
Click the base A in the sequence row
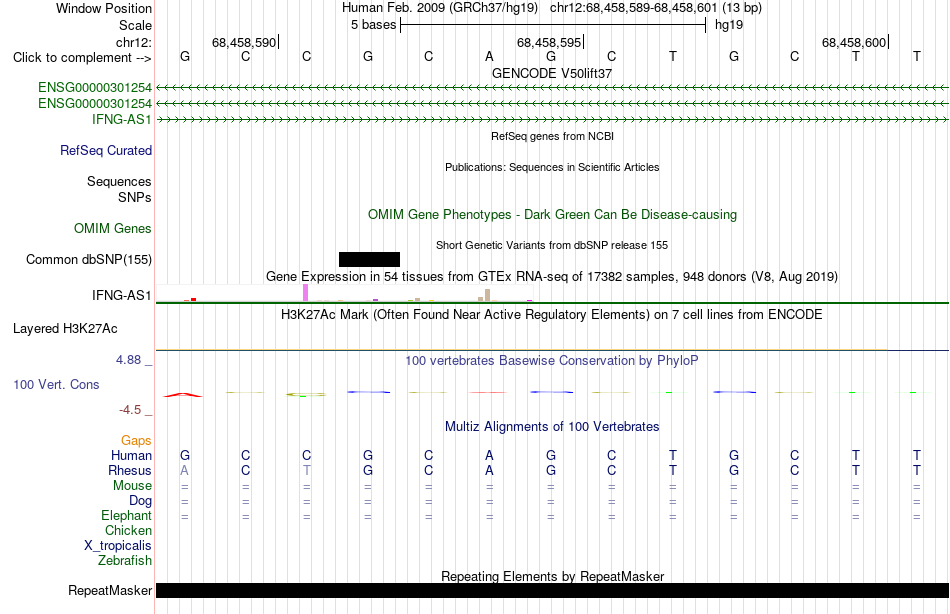click(490, 56)
